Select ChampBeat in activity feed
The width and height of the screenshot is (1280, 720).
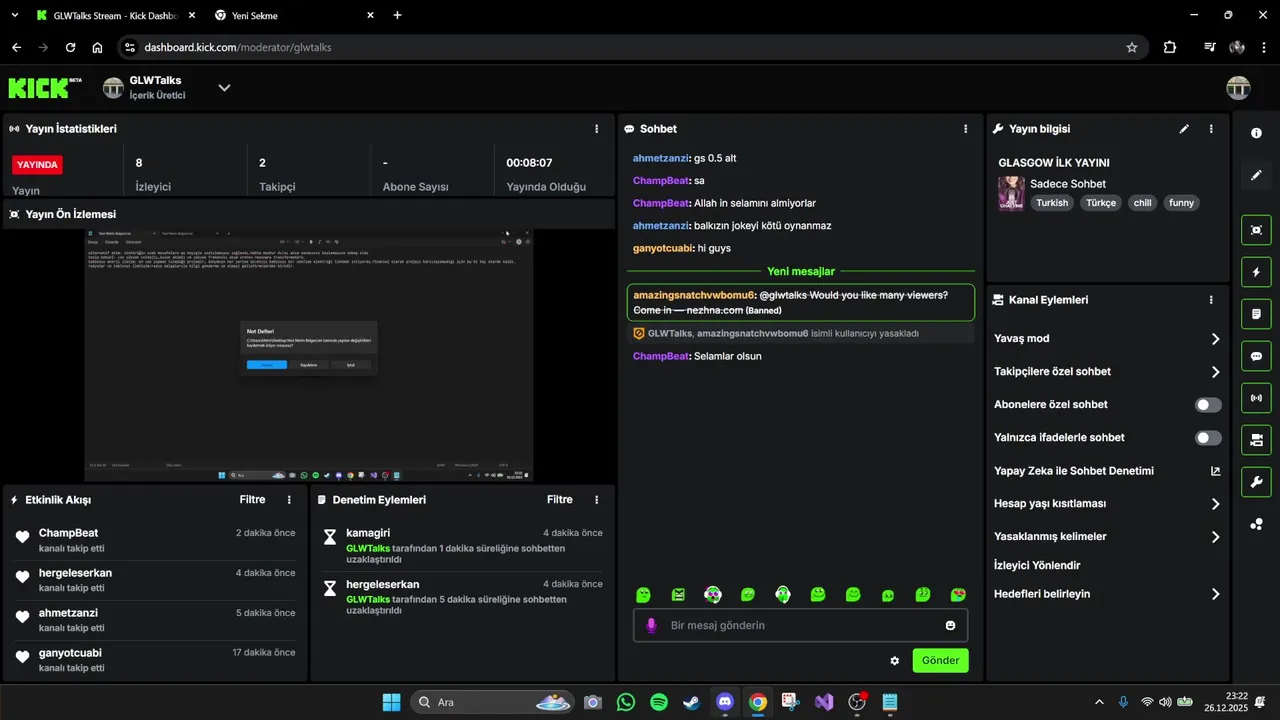click(x=155, y=540)
